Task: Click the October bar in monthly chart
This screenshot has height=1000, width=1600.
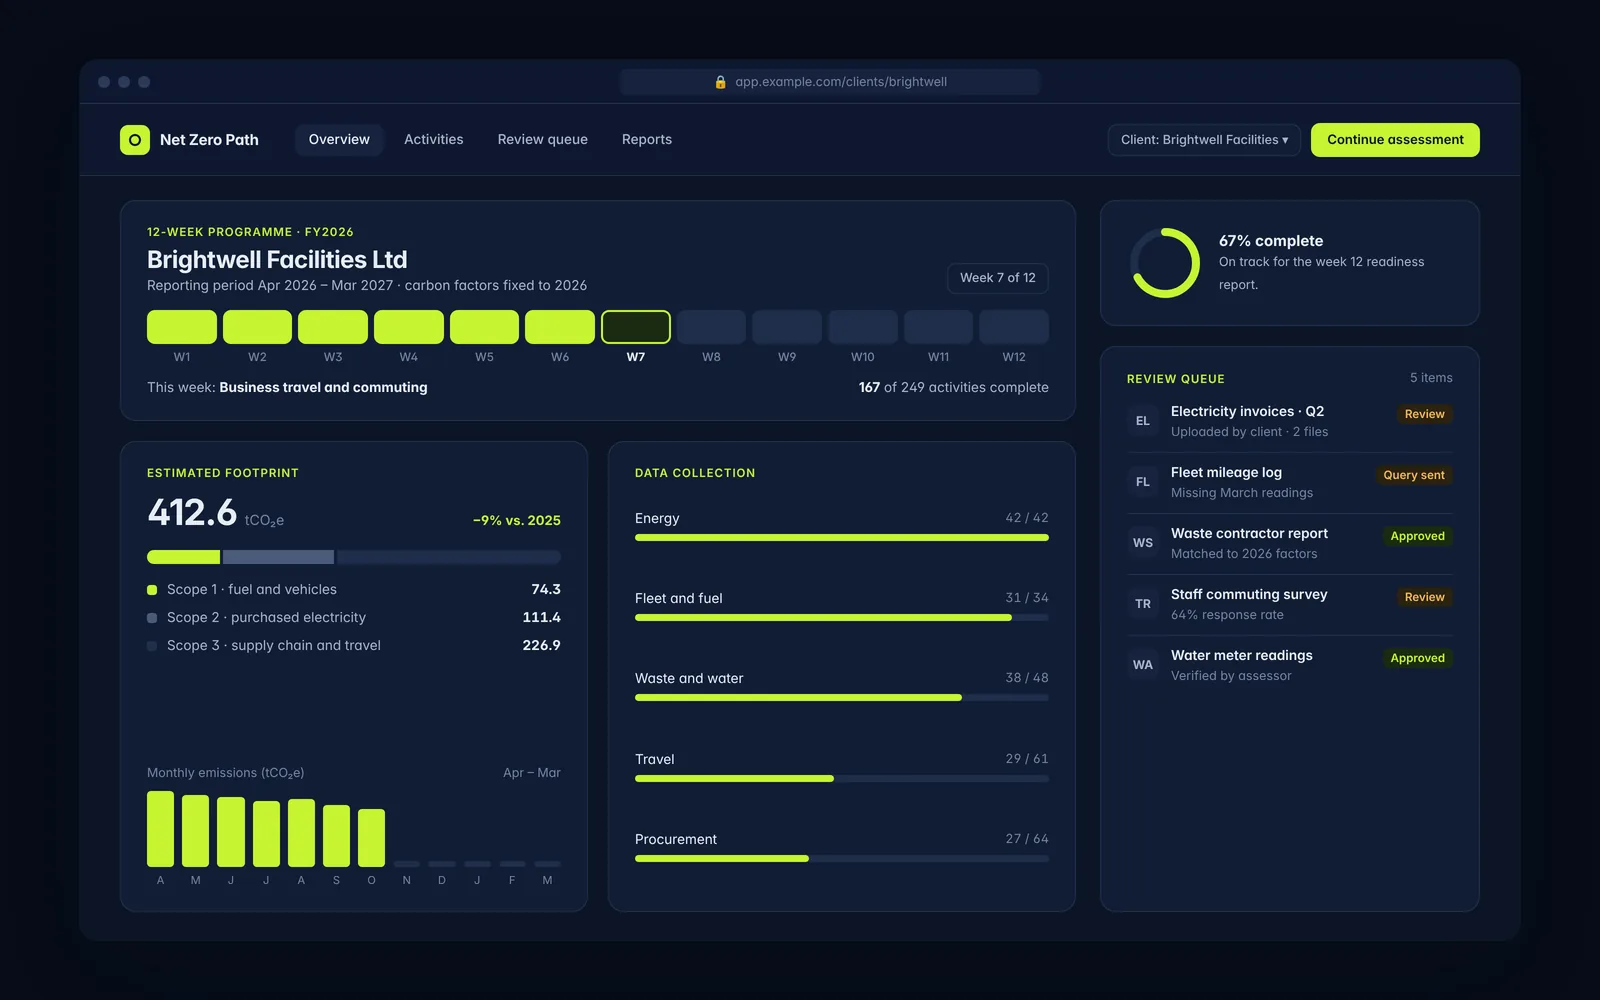Action: (371, 838)
